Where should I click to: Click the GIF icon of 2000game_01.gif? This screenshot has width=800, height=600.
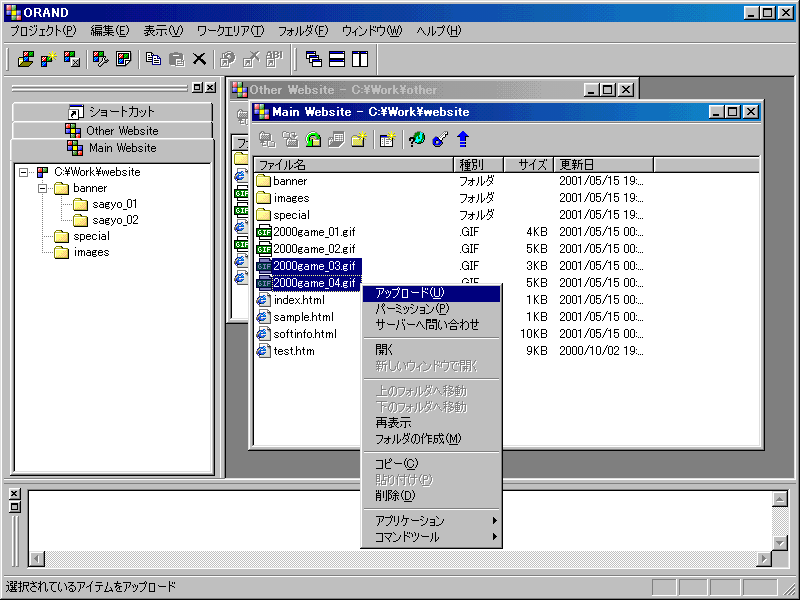(264, 232)
